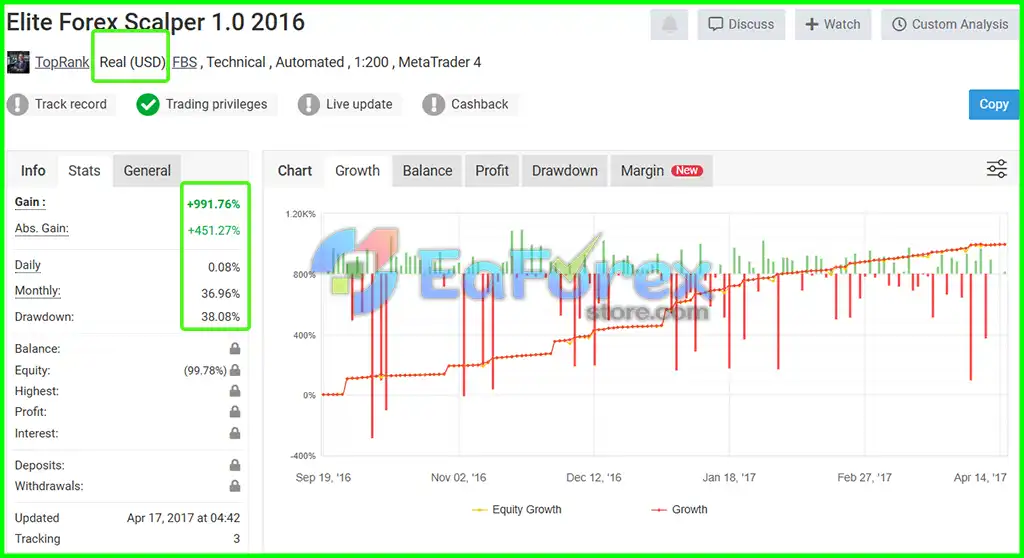Click the Elite Forex Scalper title
Viewport: 1024px width, 558px height.
[155, 22]
